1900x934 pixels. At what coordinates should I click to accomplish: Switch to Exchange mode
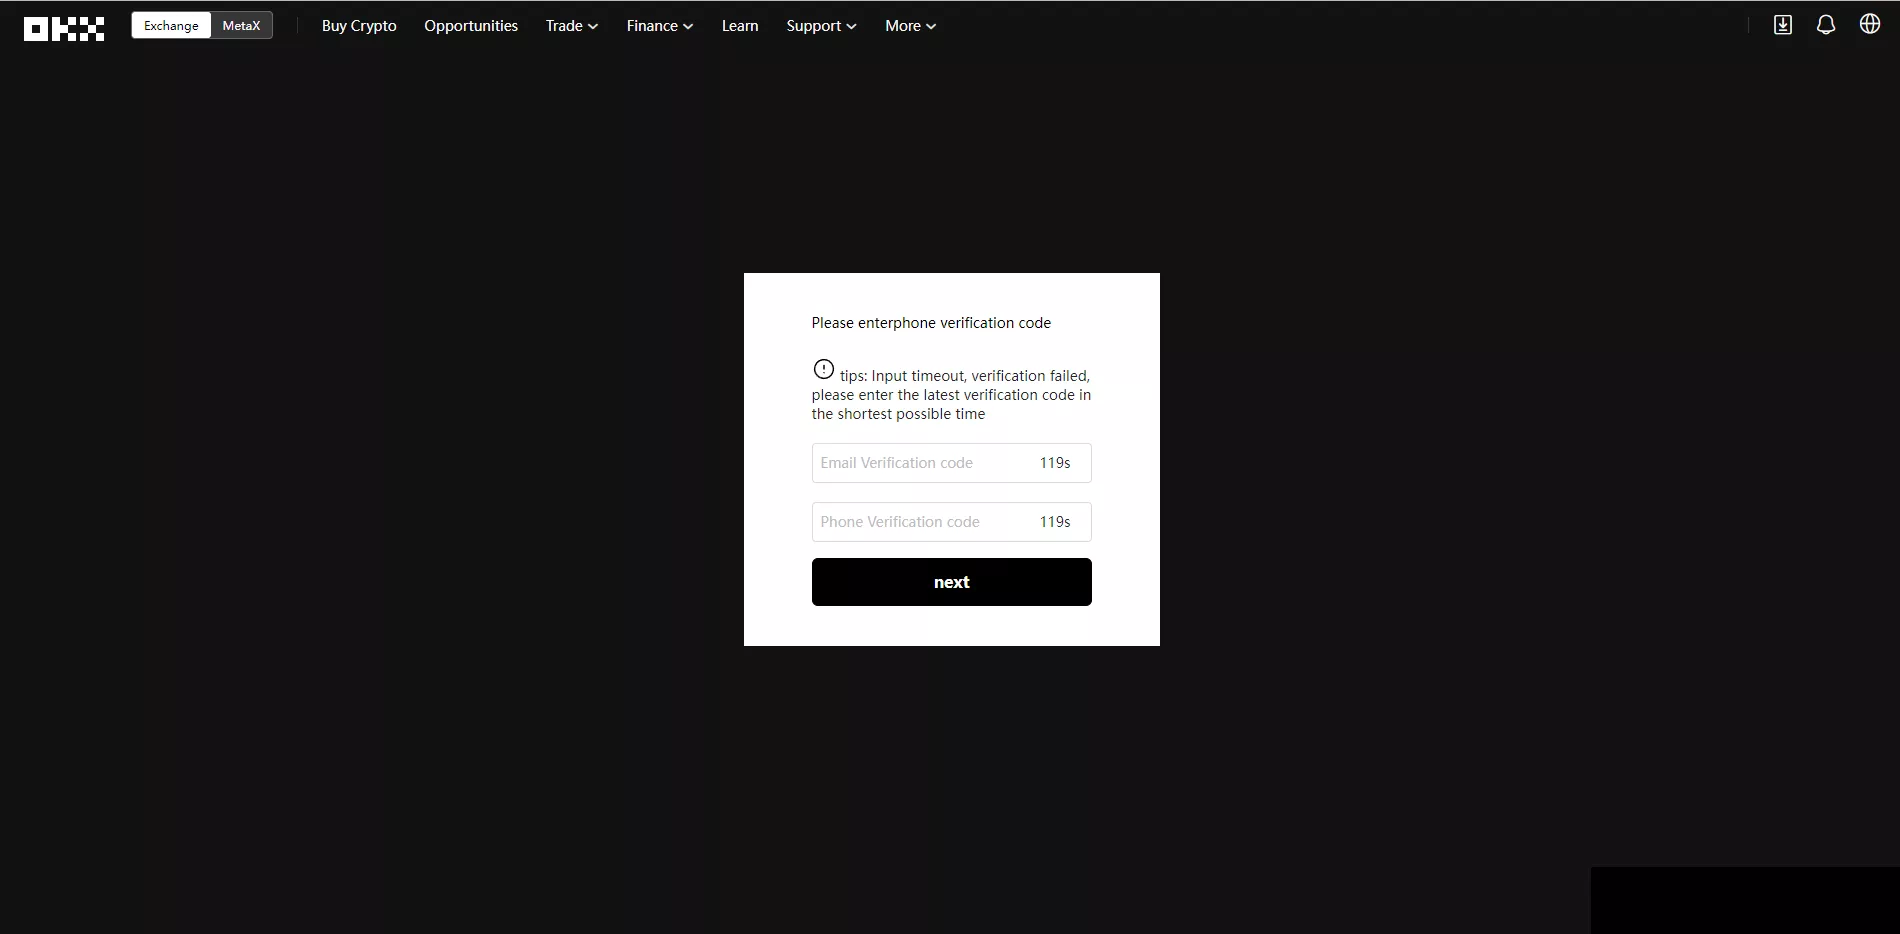point(171,26)
